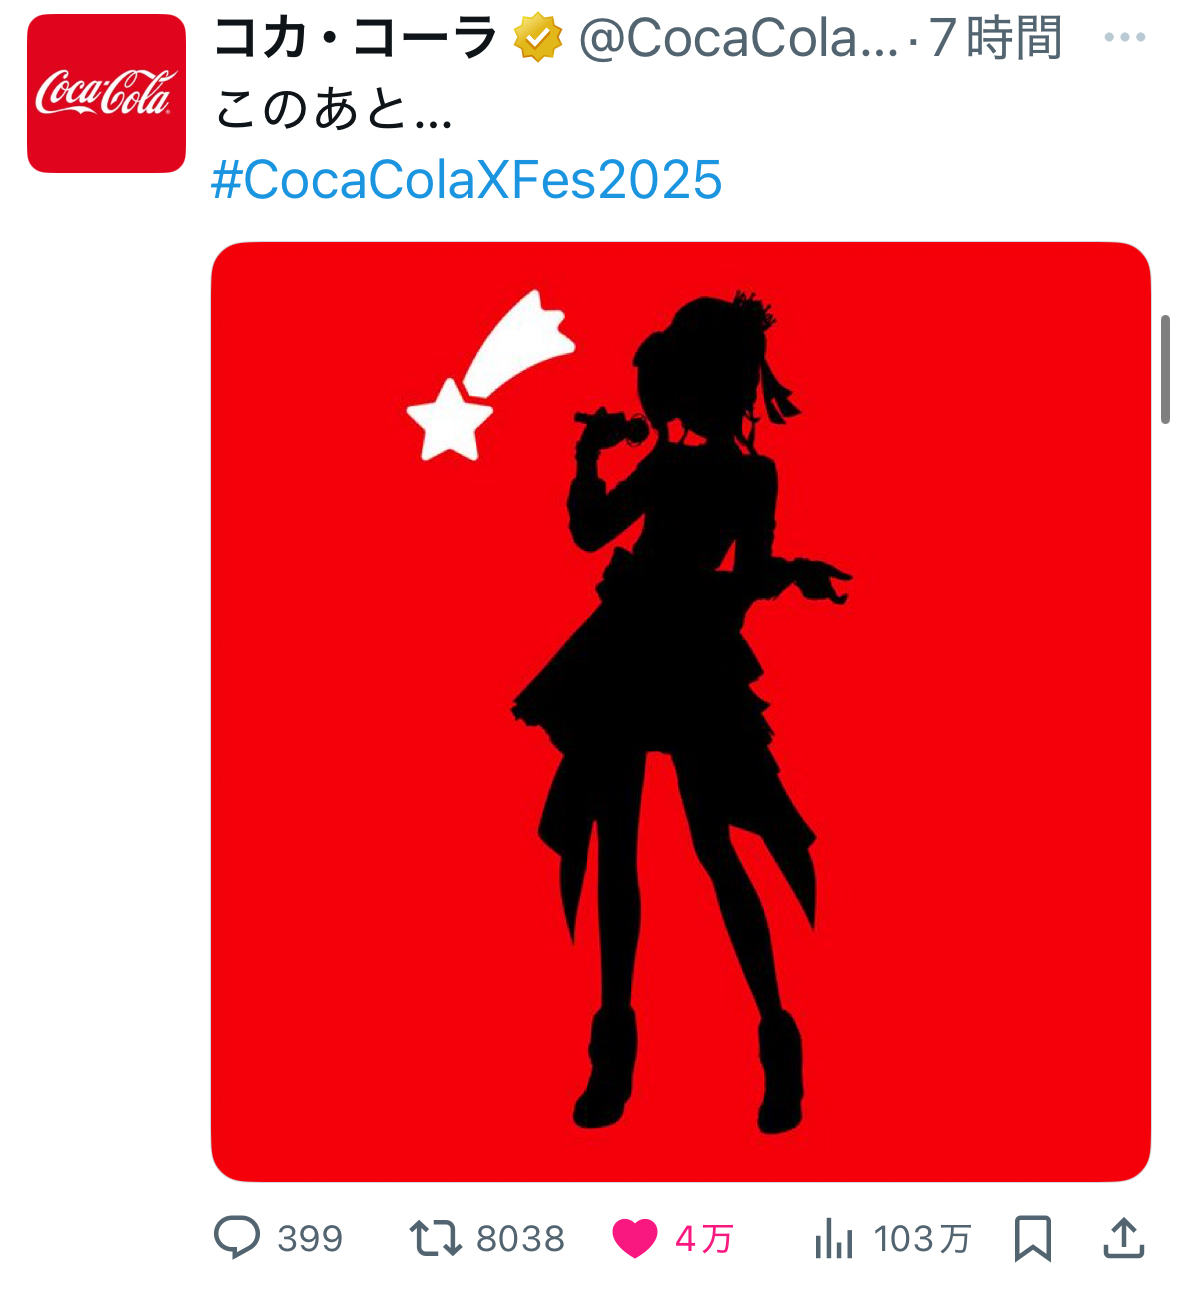Tap the コカ・コーラ display name

tap(355, 38)
